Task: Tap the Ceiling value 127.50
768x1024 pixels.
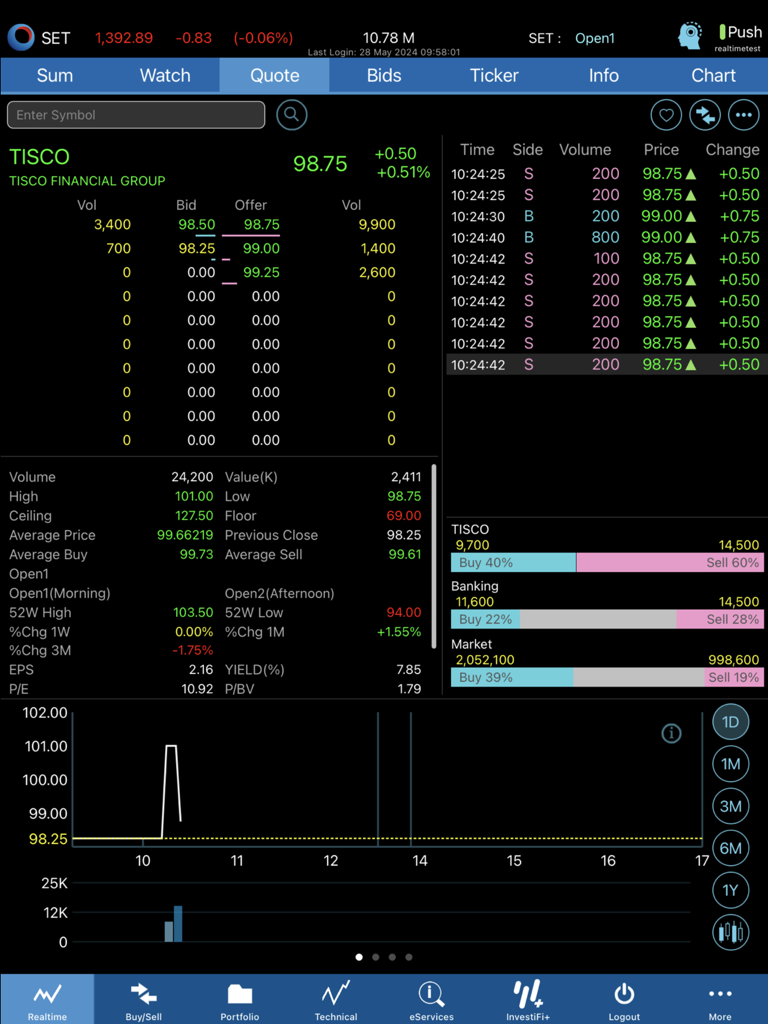Action: click(x=194, y=516)
